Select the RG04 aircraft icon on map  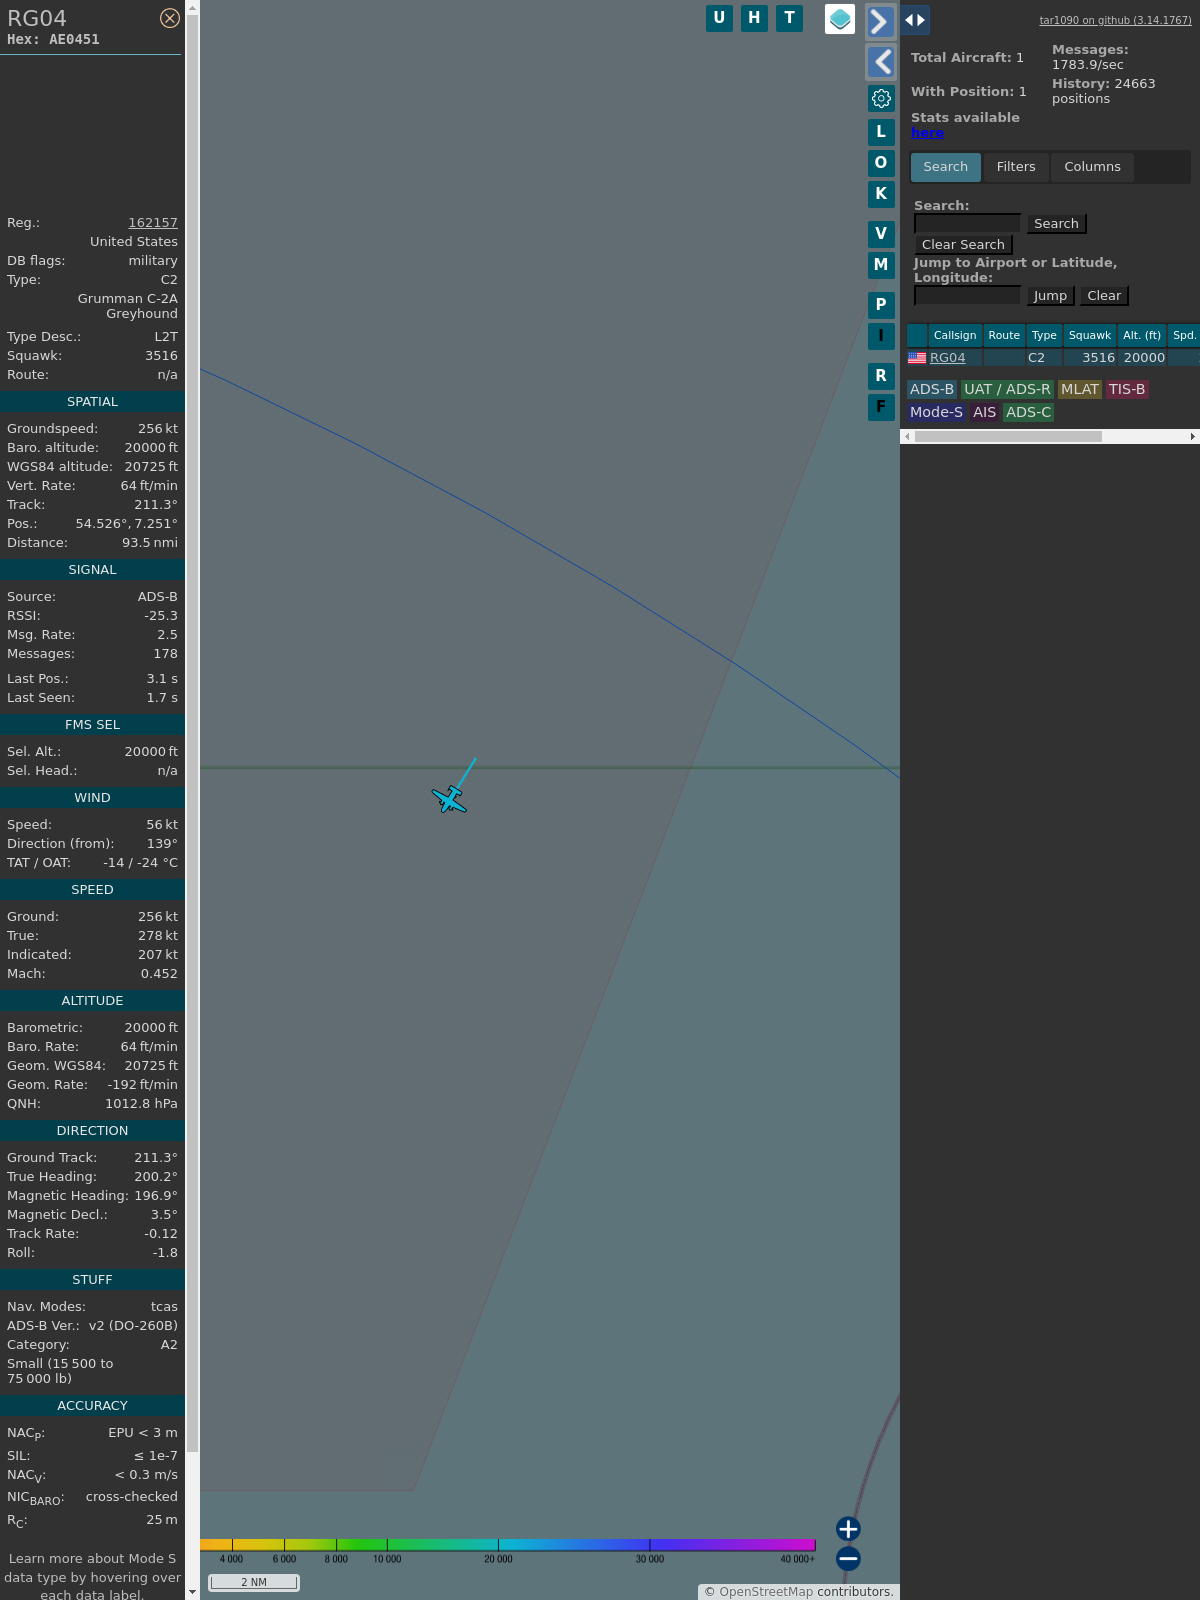450,799
